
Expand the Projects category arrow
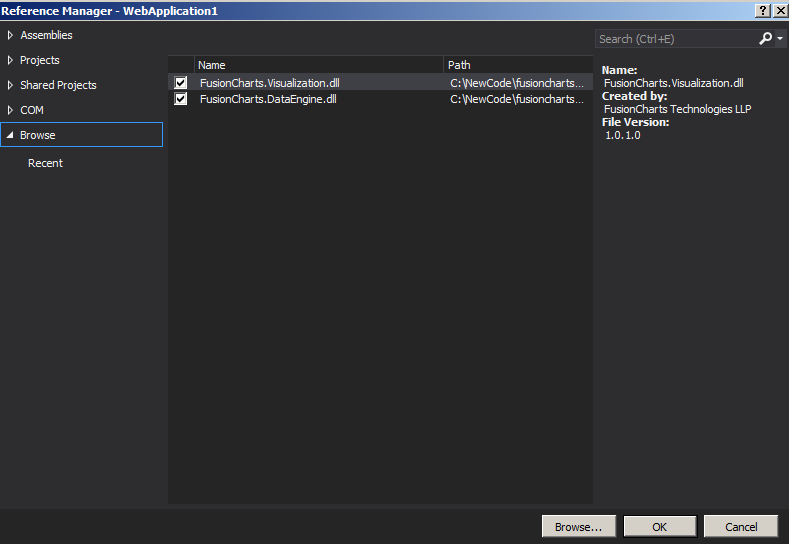pos(10,60)
